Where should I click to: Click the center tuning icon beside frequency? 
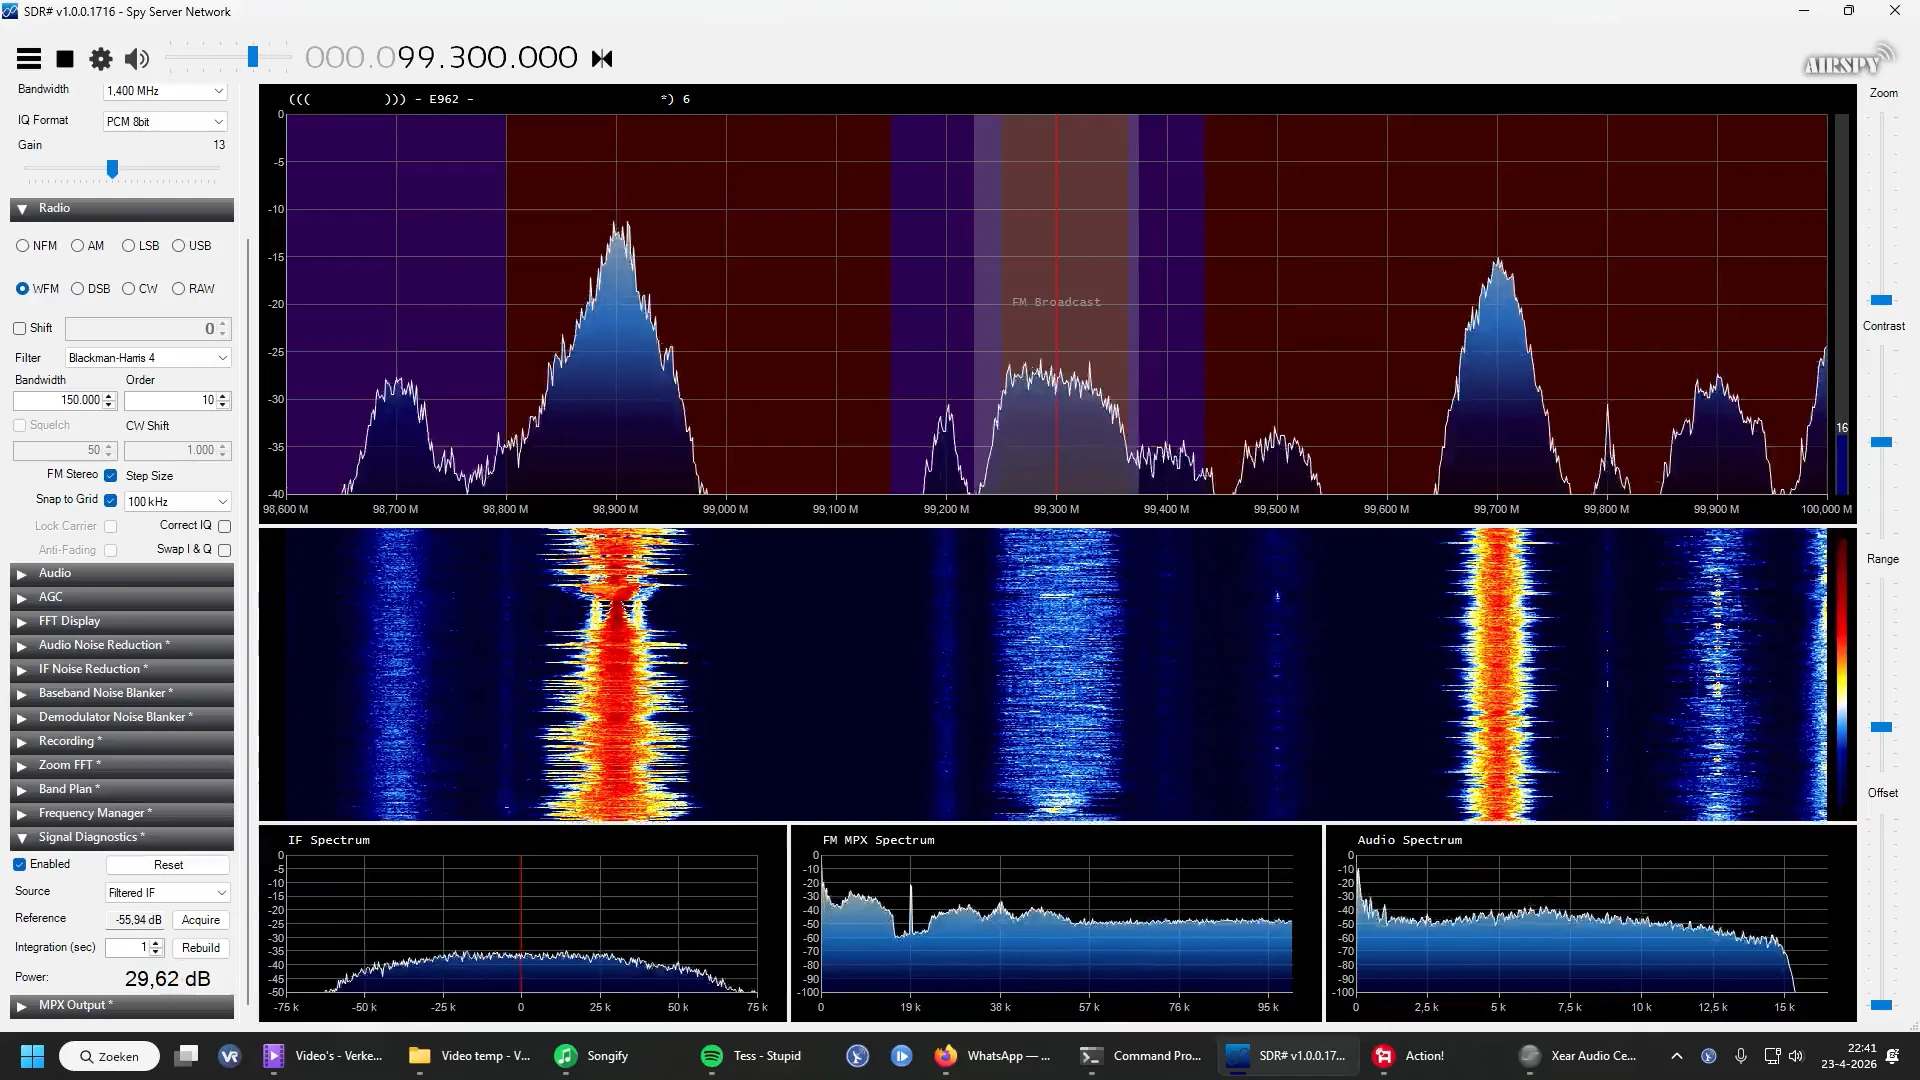[x=602, y=59]
